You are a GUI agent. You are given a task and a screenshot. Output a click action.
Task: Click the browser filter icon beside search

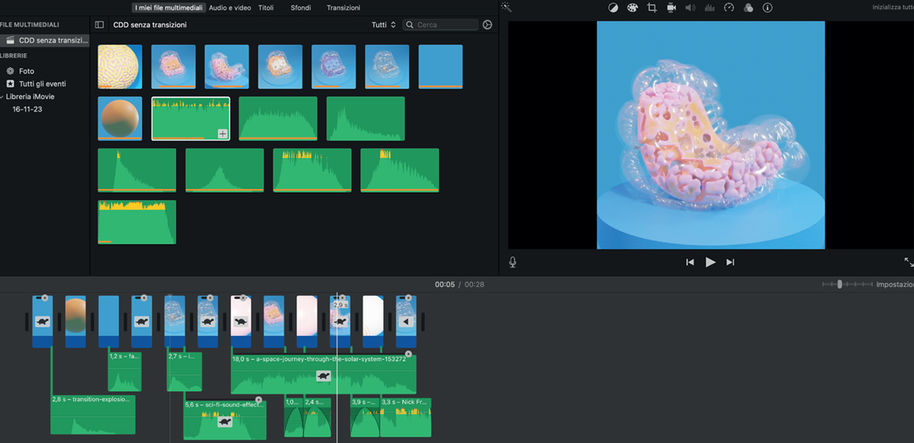pos(487,24)
